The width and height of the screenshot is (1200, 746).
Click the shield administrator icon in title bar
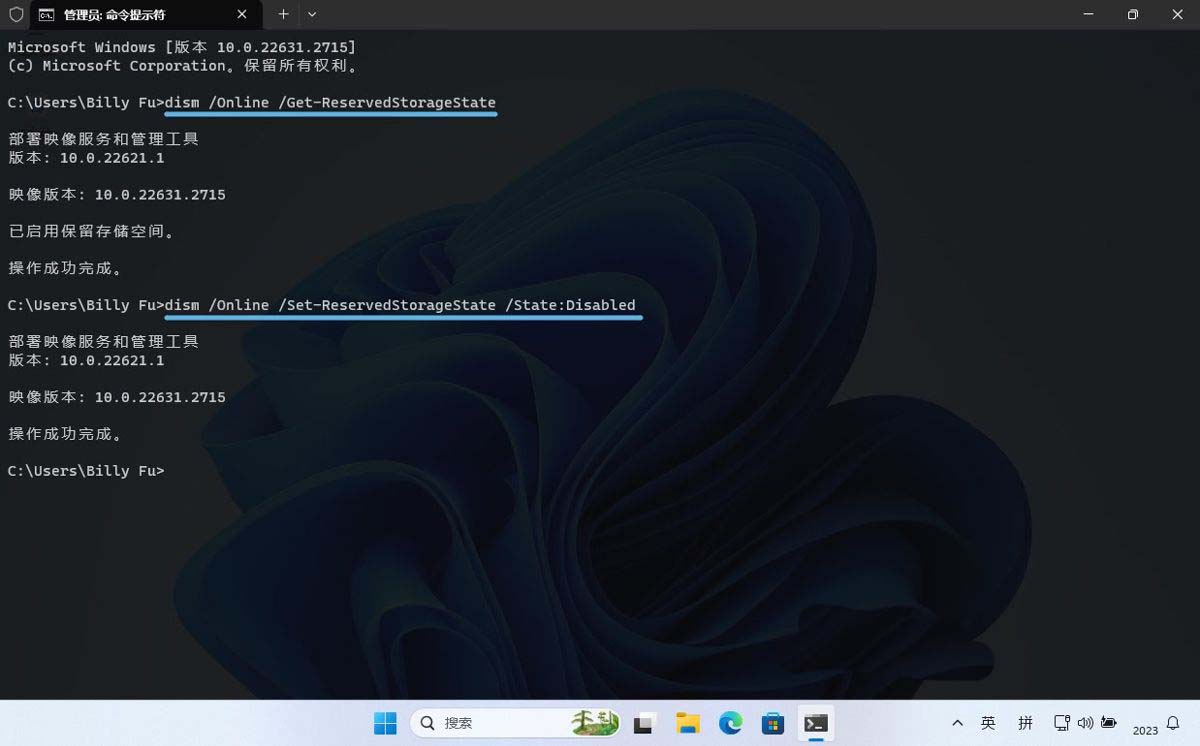(x=15, y=15)
